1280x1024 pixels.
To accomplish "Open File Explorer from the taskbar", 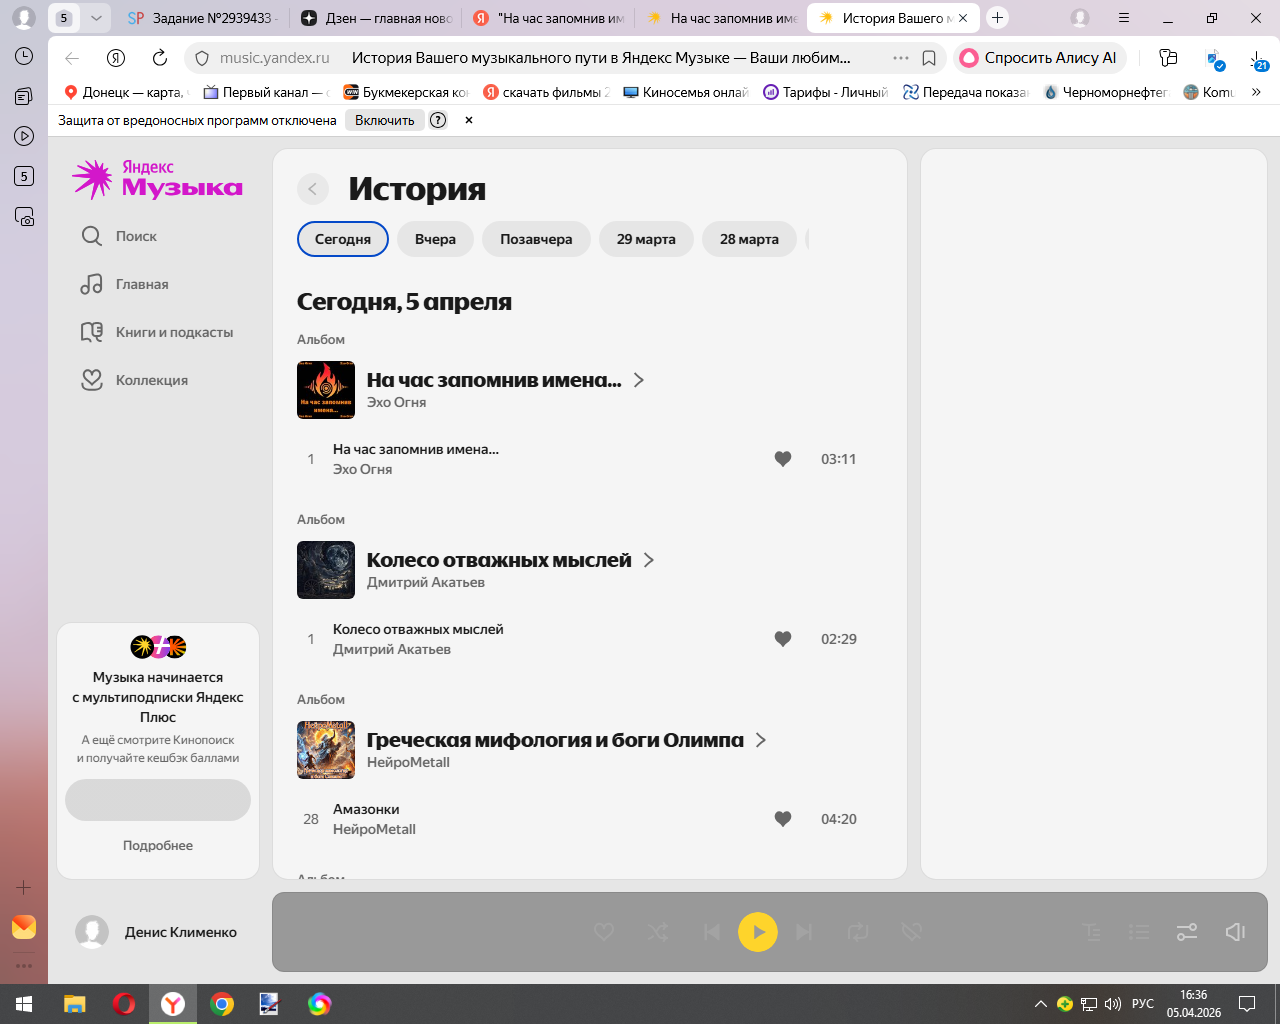I will [x=75, y=1004].
